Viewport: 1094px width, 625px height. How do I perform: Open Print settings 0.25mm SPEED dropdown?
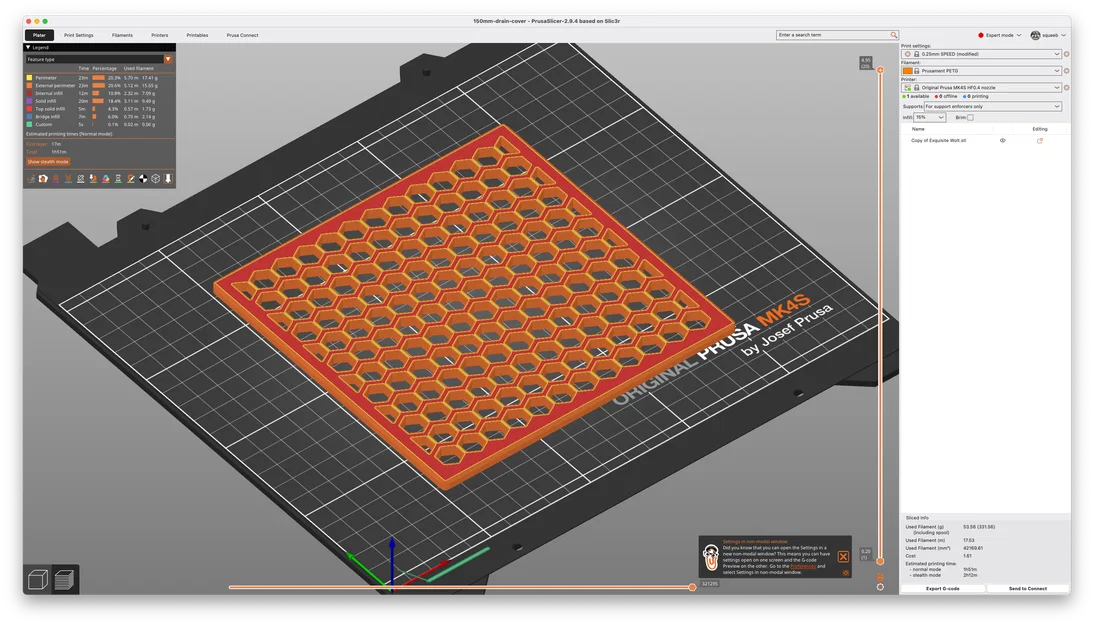(x=982, y=54)
